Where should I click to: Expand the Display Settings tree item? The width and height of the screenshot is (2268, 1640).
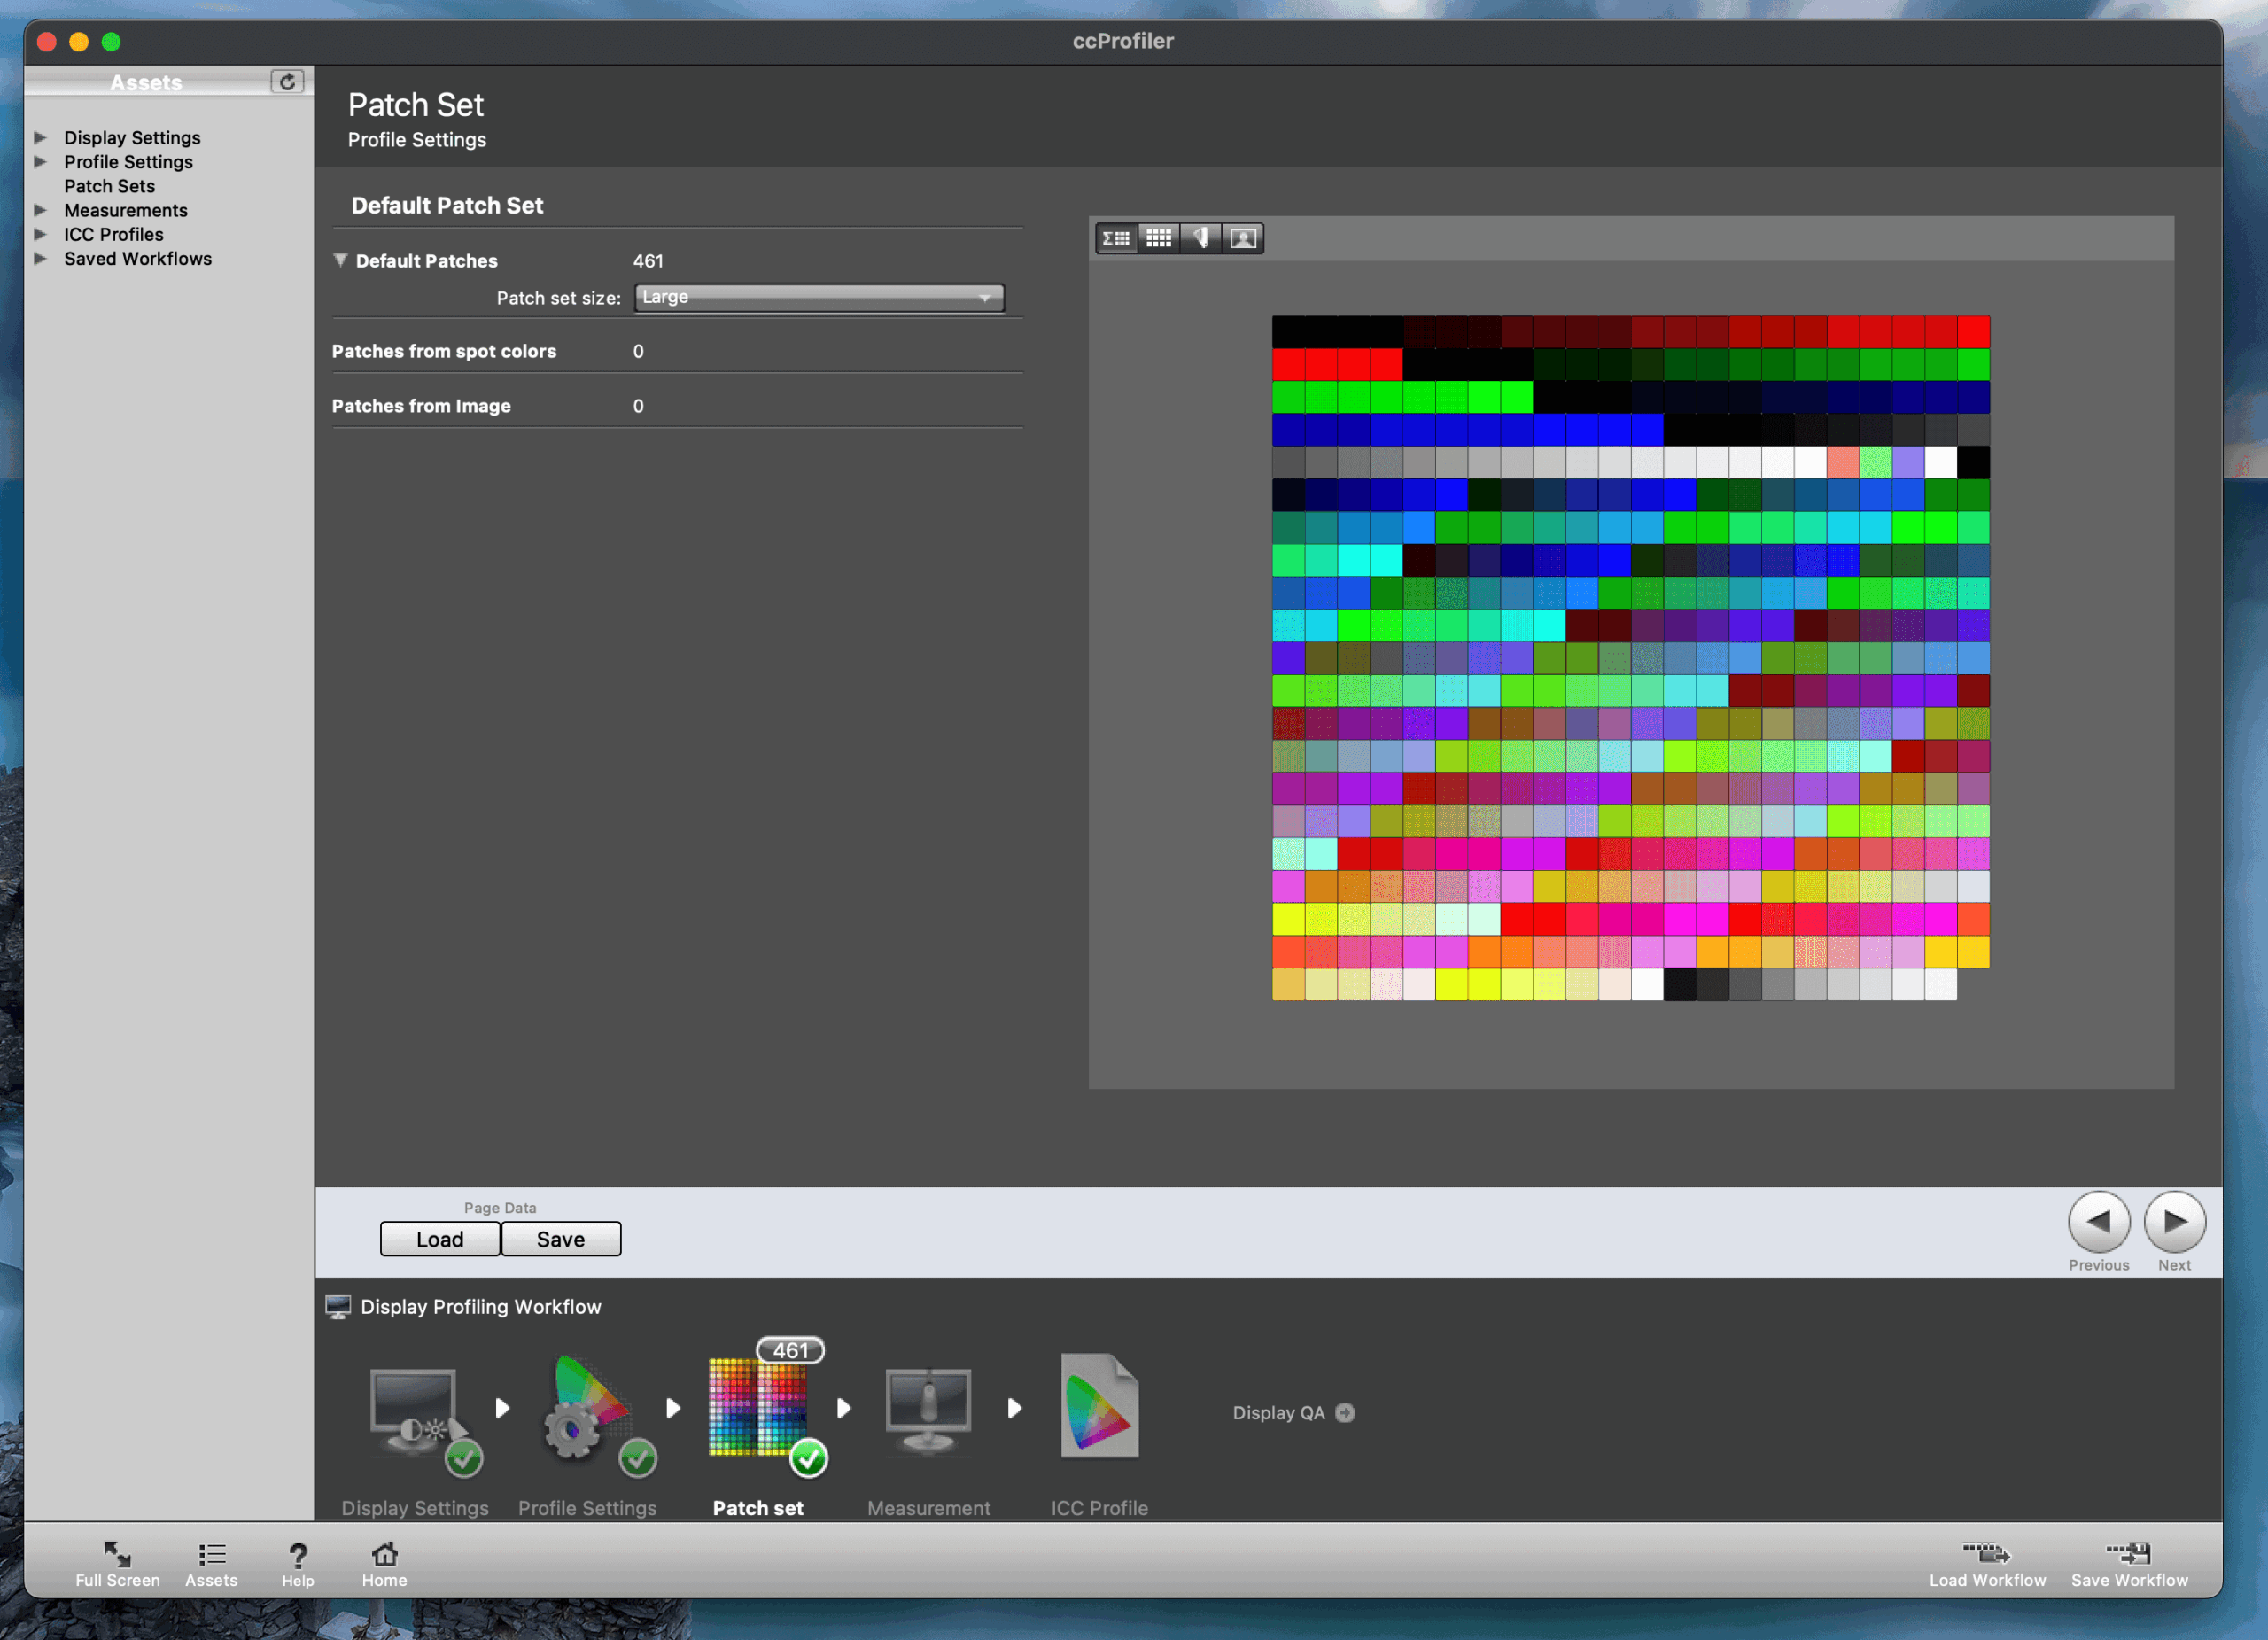click(x=42, y=138)
